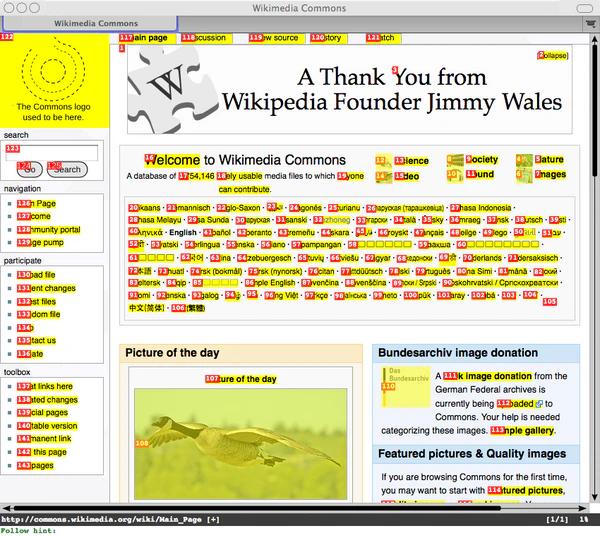Viewport: 600px width, 536px height.
Task: Click the icon next to the Science link
Action: (x=382, y=160)
